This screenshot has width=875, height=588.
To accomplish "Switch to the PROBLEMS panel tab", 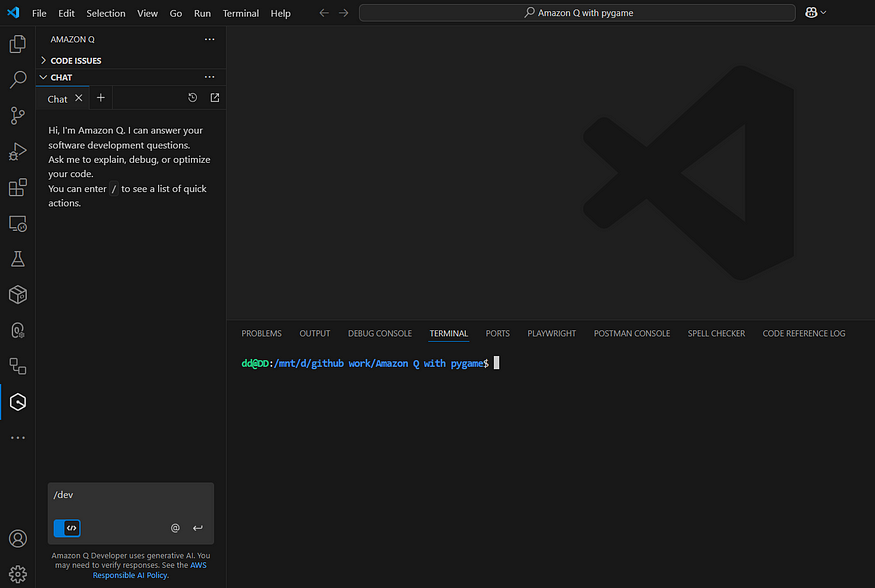I will 261,333.
